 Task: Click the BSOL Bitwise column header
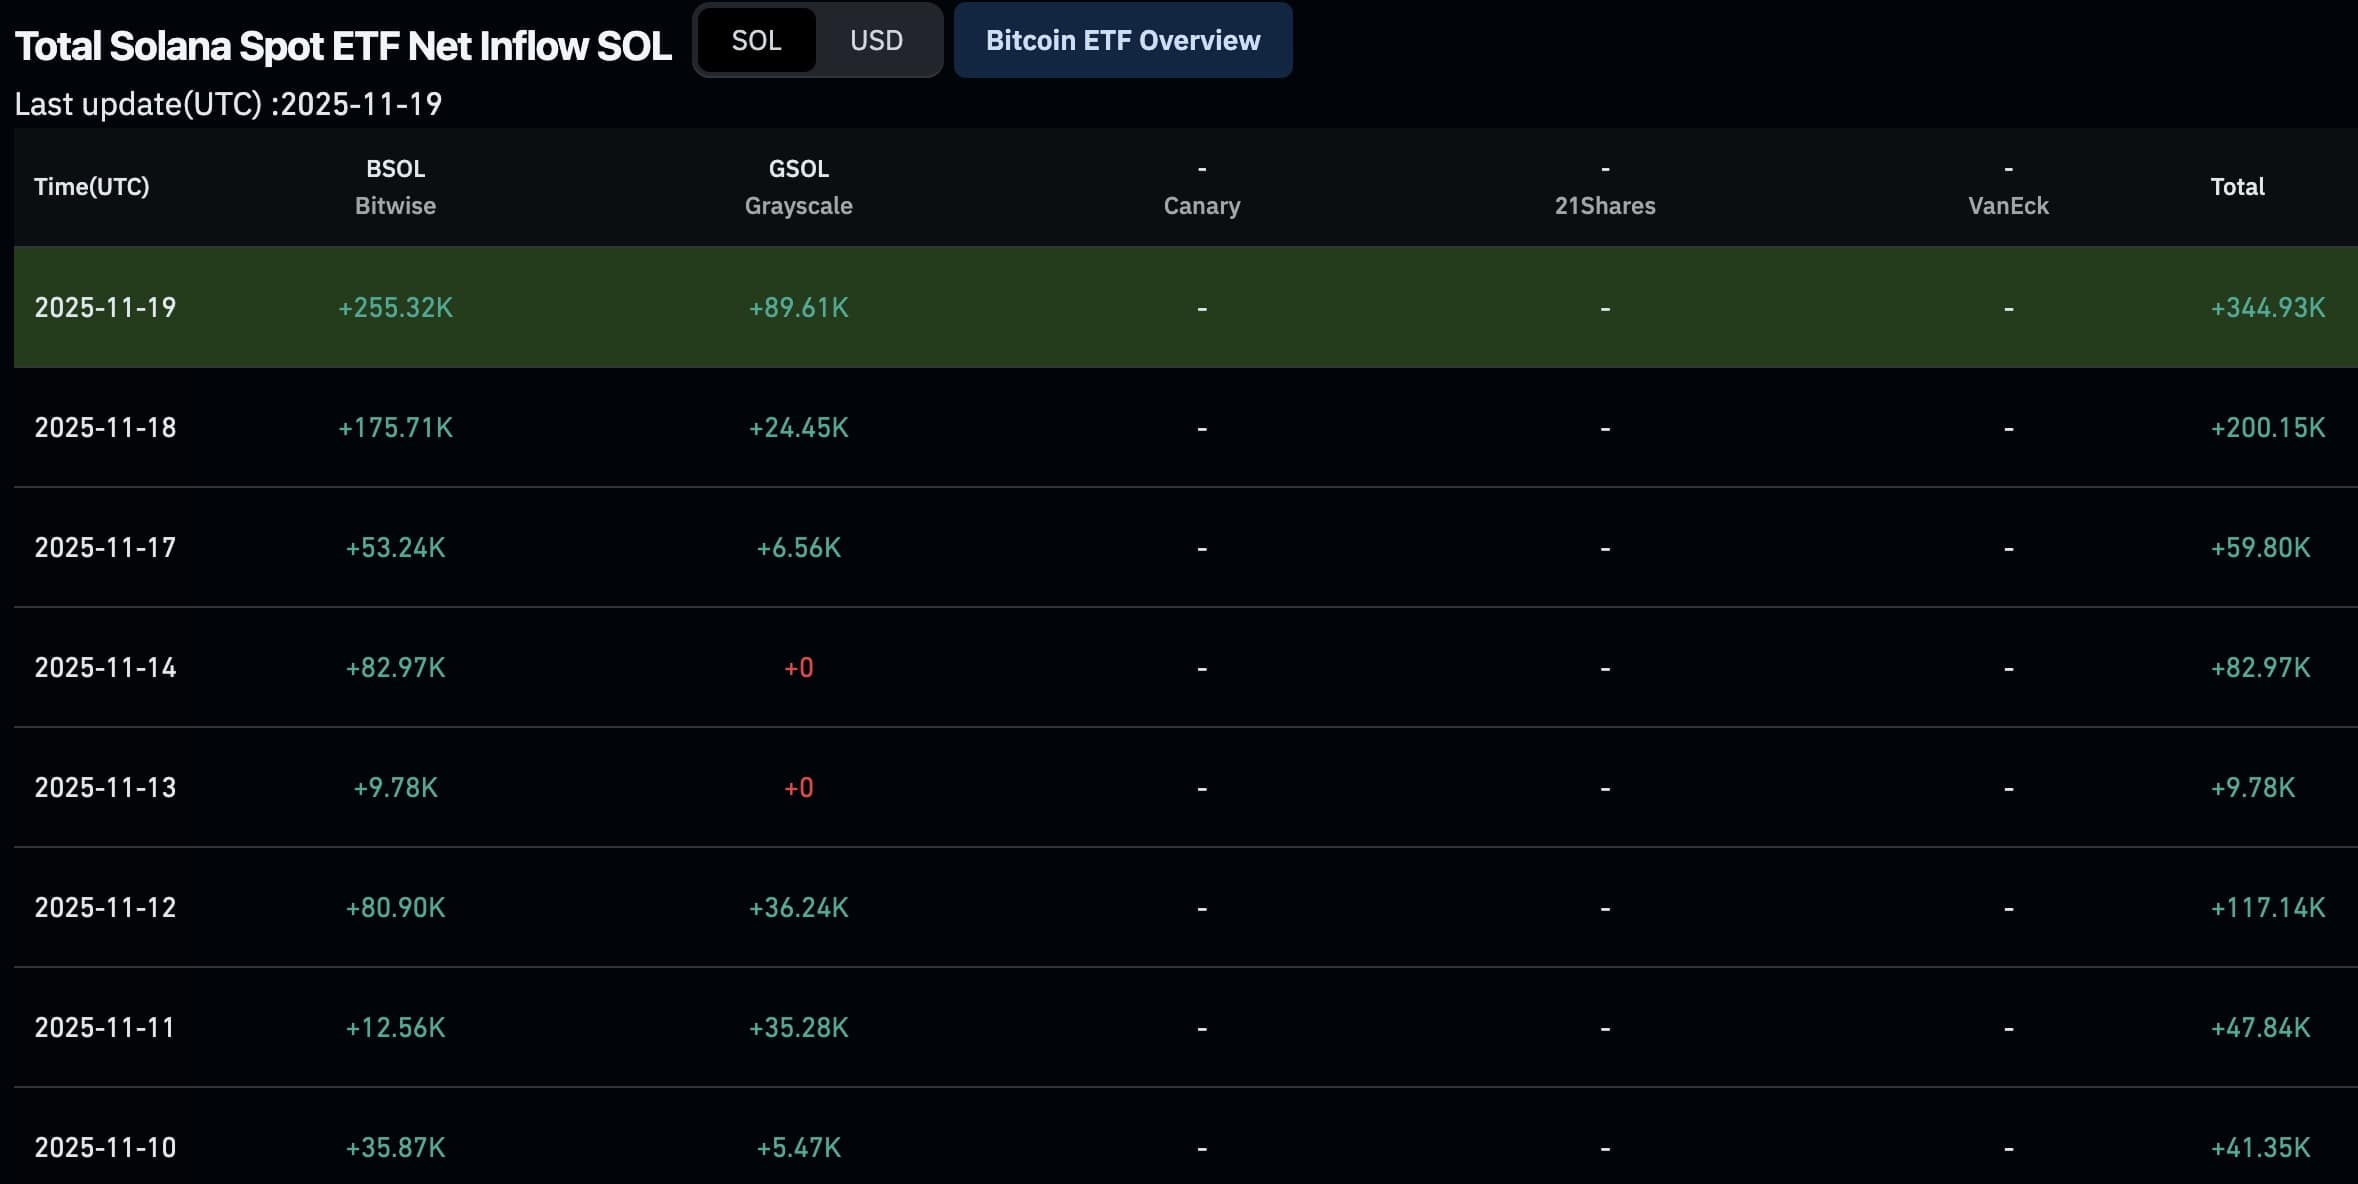tap(395, 187)
